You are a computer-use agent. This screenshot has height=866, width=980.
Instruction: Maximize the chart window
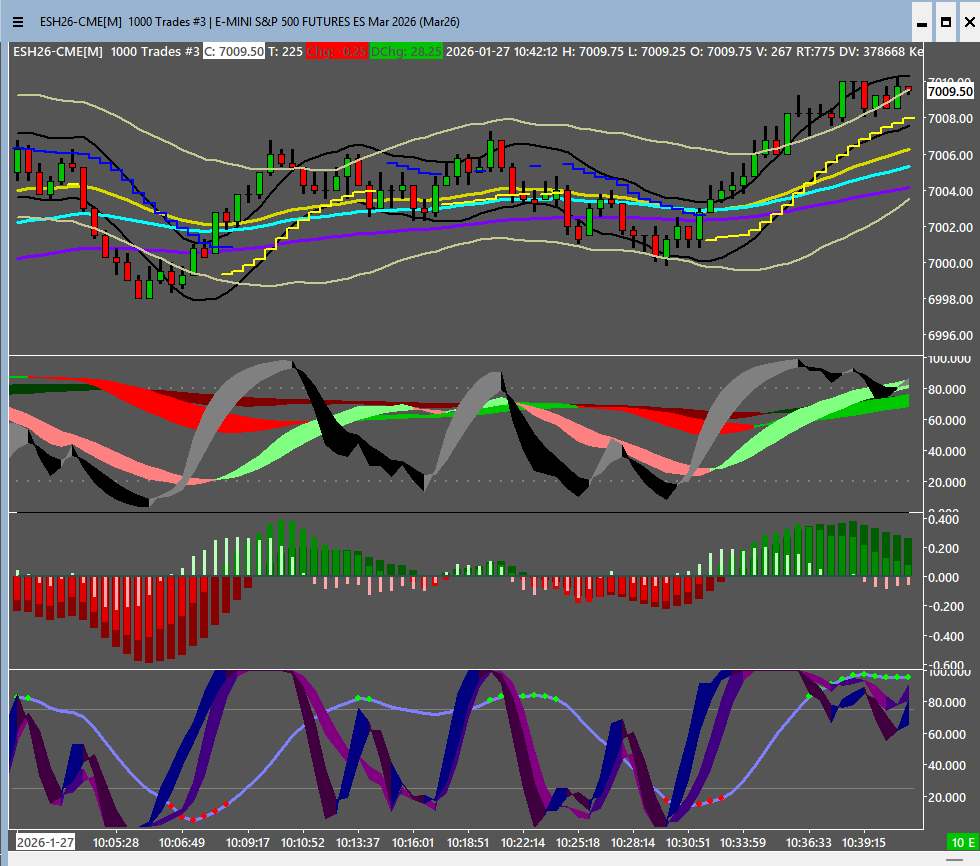point(945,21)
